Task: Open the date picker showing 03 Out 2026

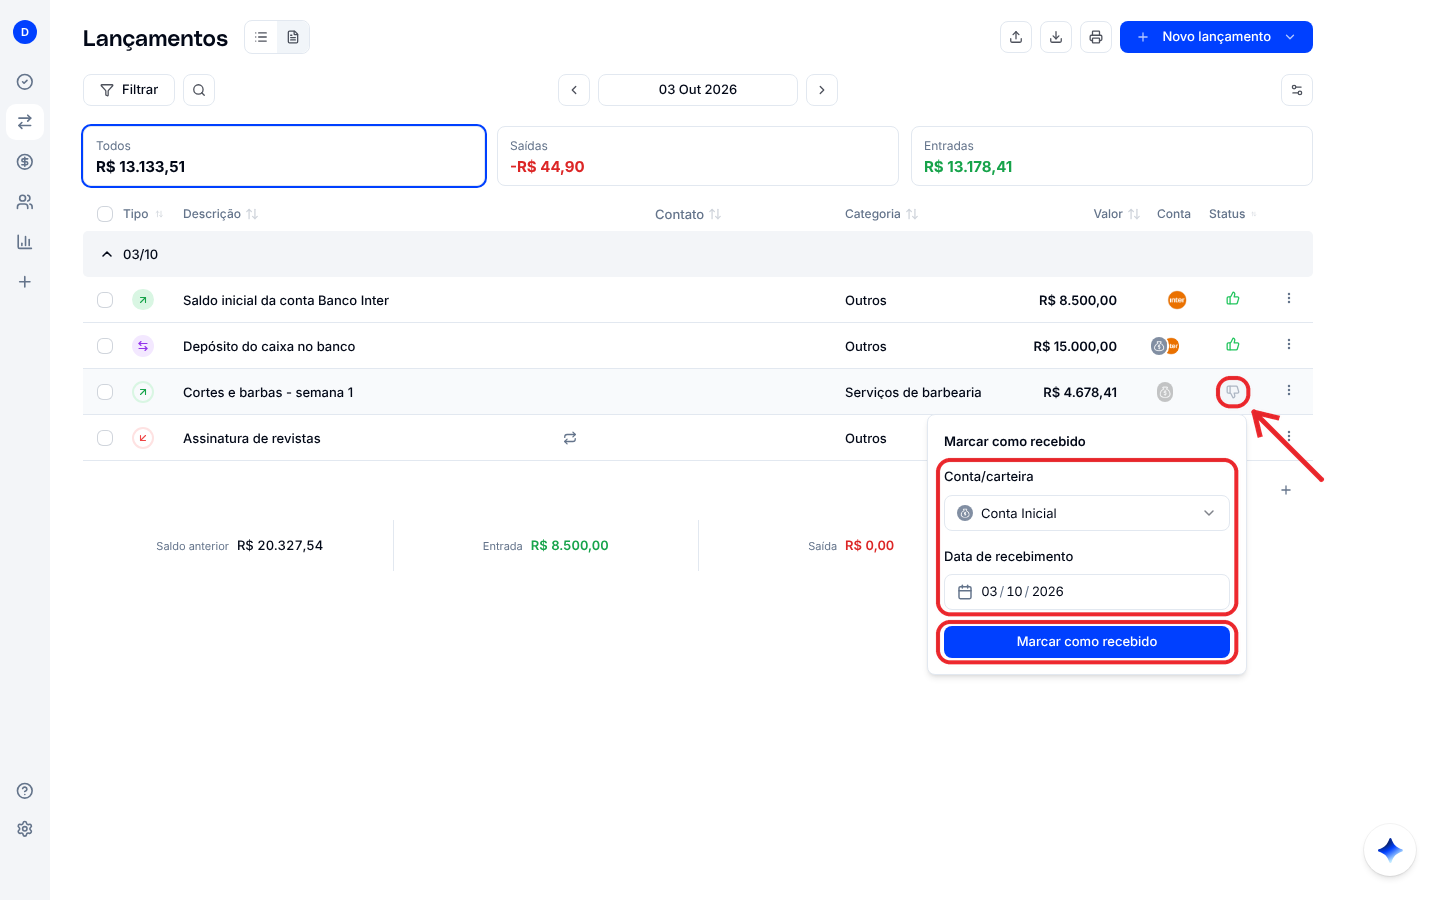Action: [x=698, y=90]
